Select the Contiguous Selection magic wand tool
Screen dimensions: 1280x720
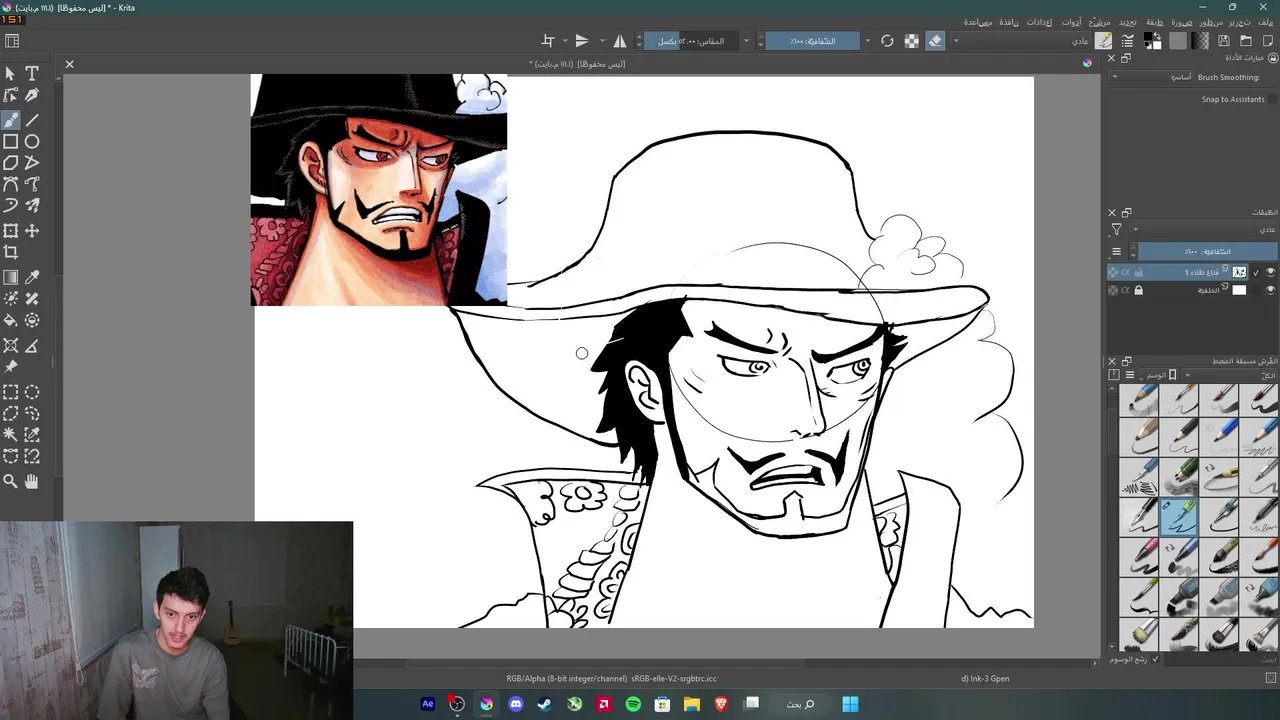pos(11,434)
